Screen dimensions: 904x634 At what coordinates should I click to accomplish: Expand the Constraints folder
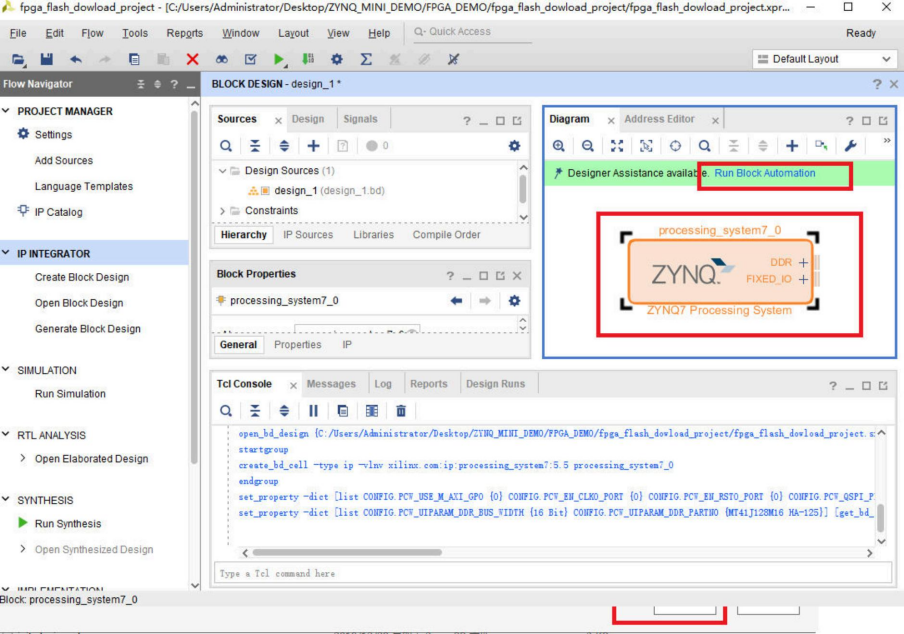coord(223,211)
